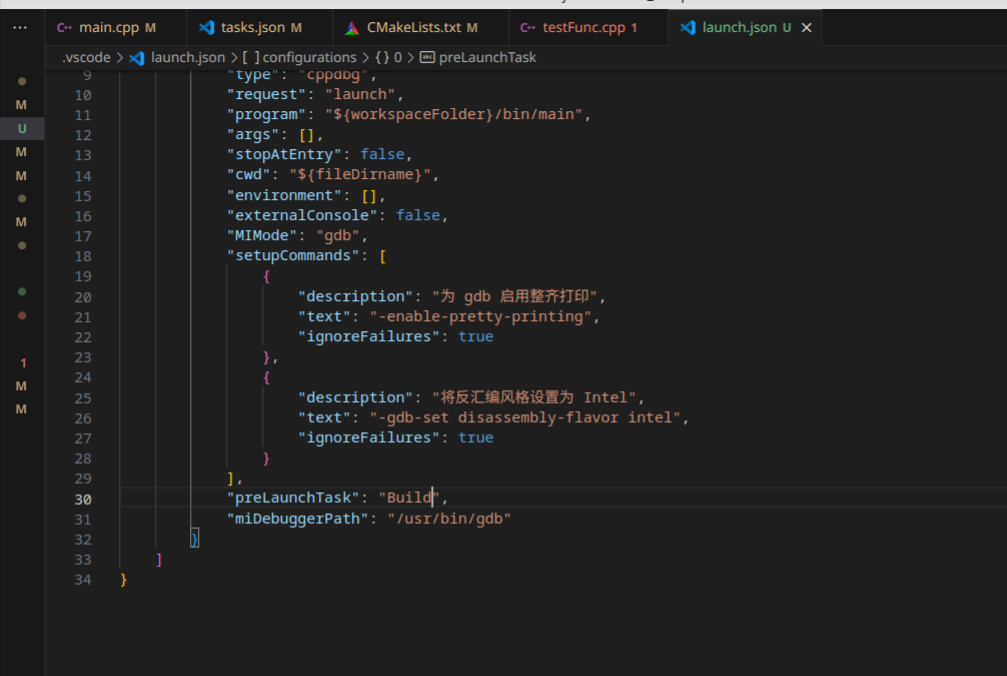Screen dimensions: 1007x676
Task: Click the "launch" request value
Action: pos(360,94)
